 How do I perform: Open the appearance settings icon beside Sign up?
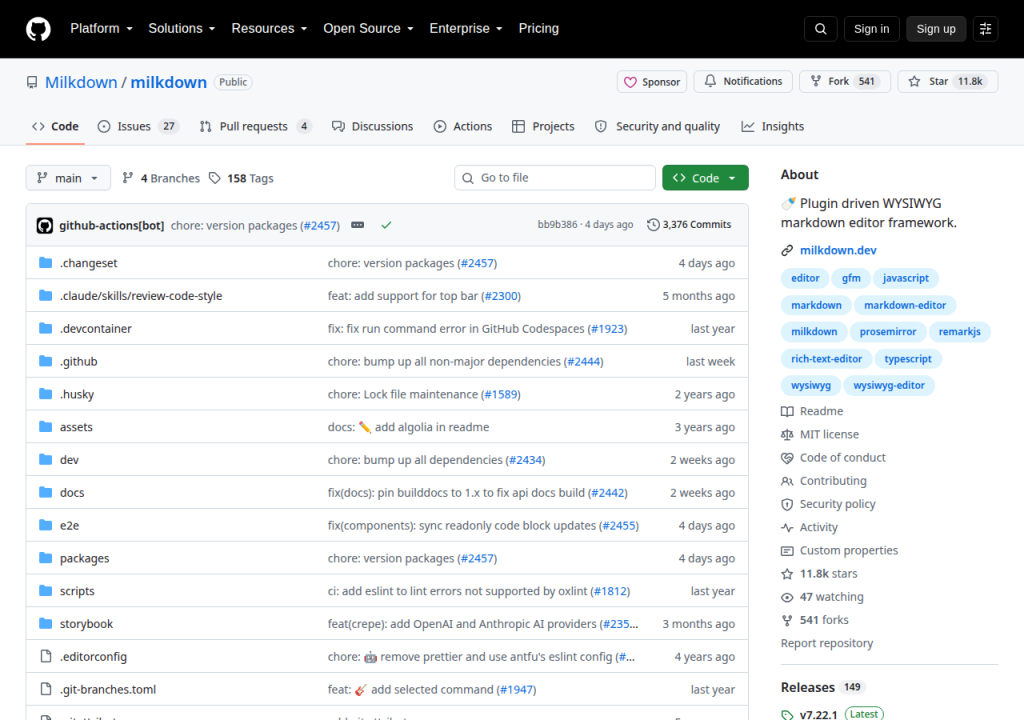(985, 29)
